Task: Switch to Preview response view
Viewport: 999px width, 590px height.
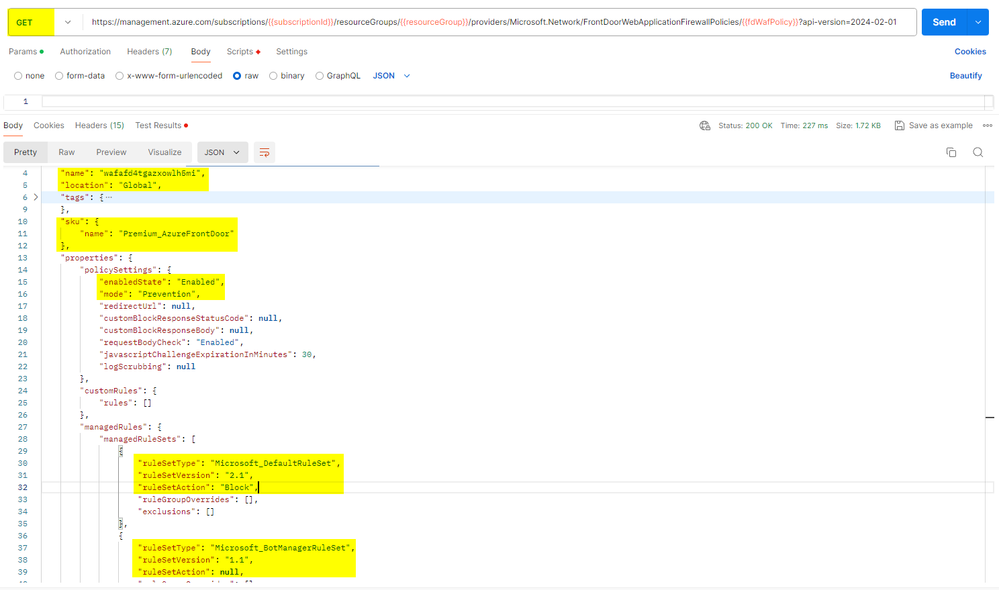Action: point(111,152)
